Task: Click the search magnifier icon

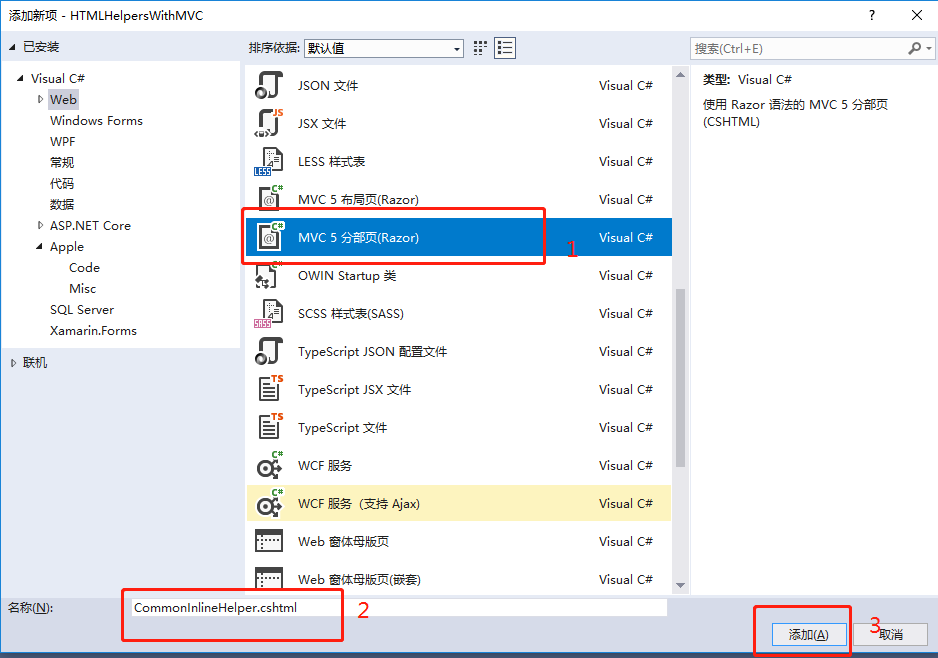Action: 914,48
